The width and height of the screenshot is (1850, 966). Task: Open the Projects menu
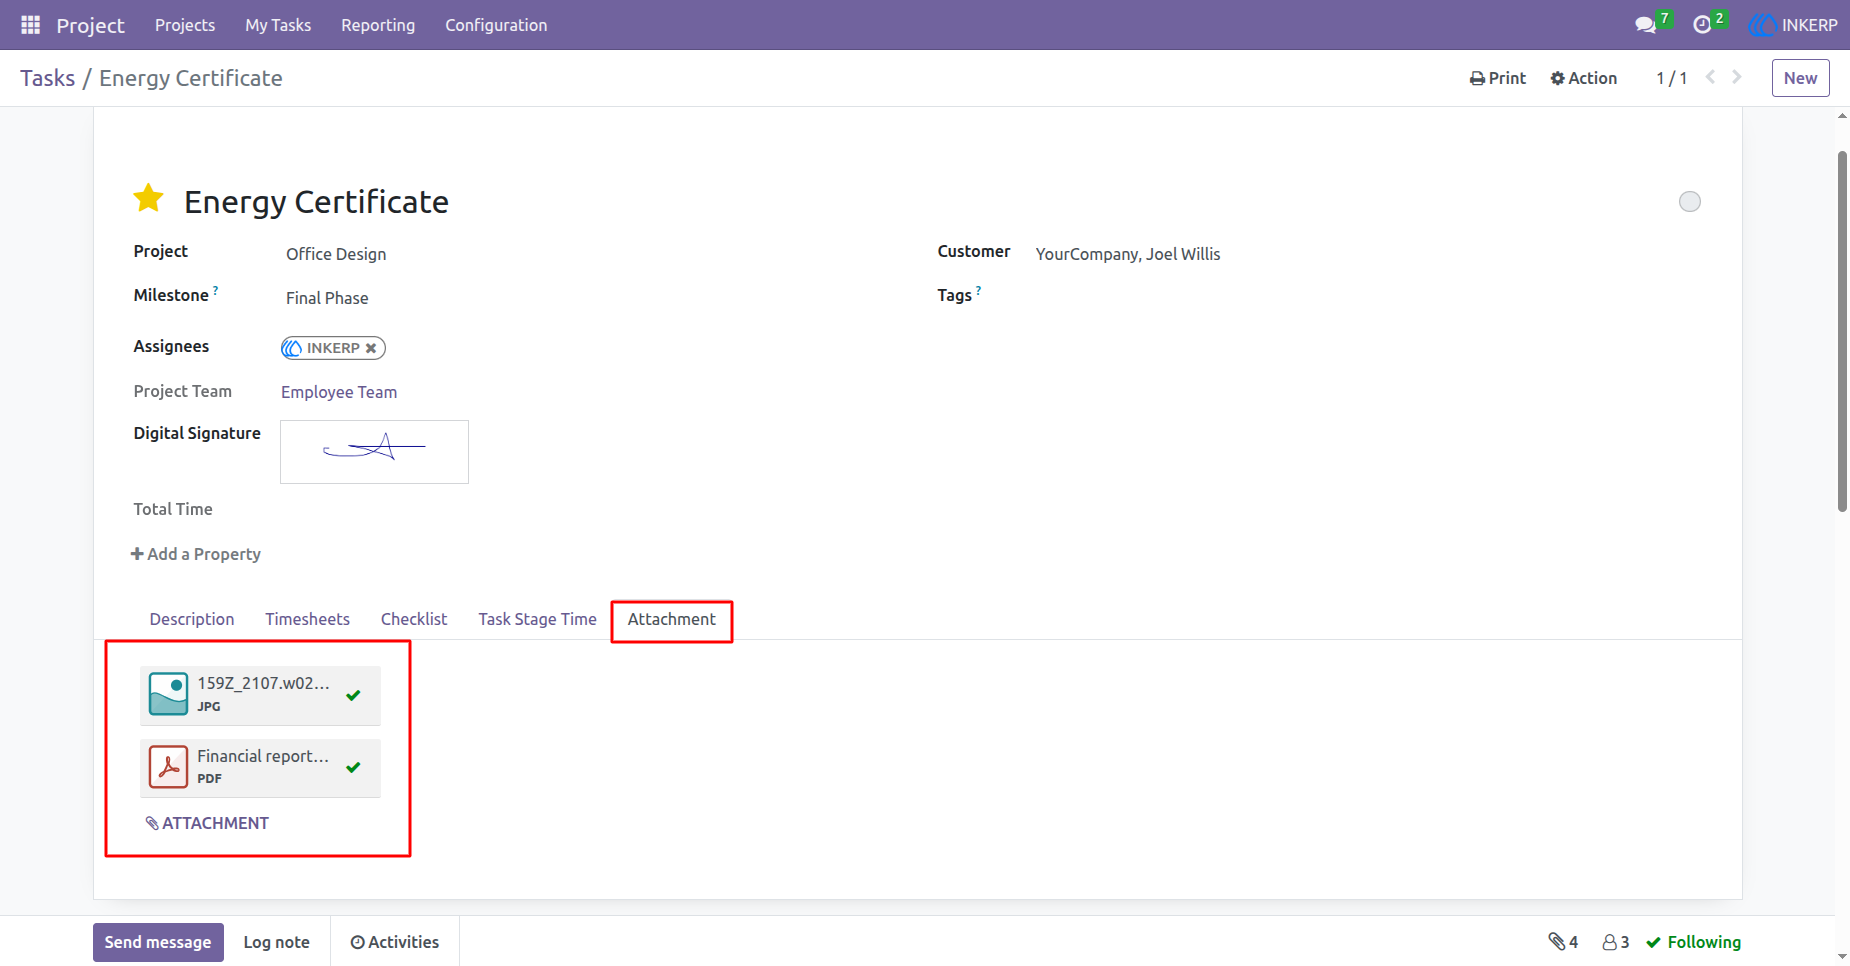185,25
